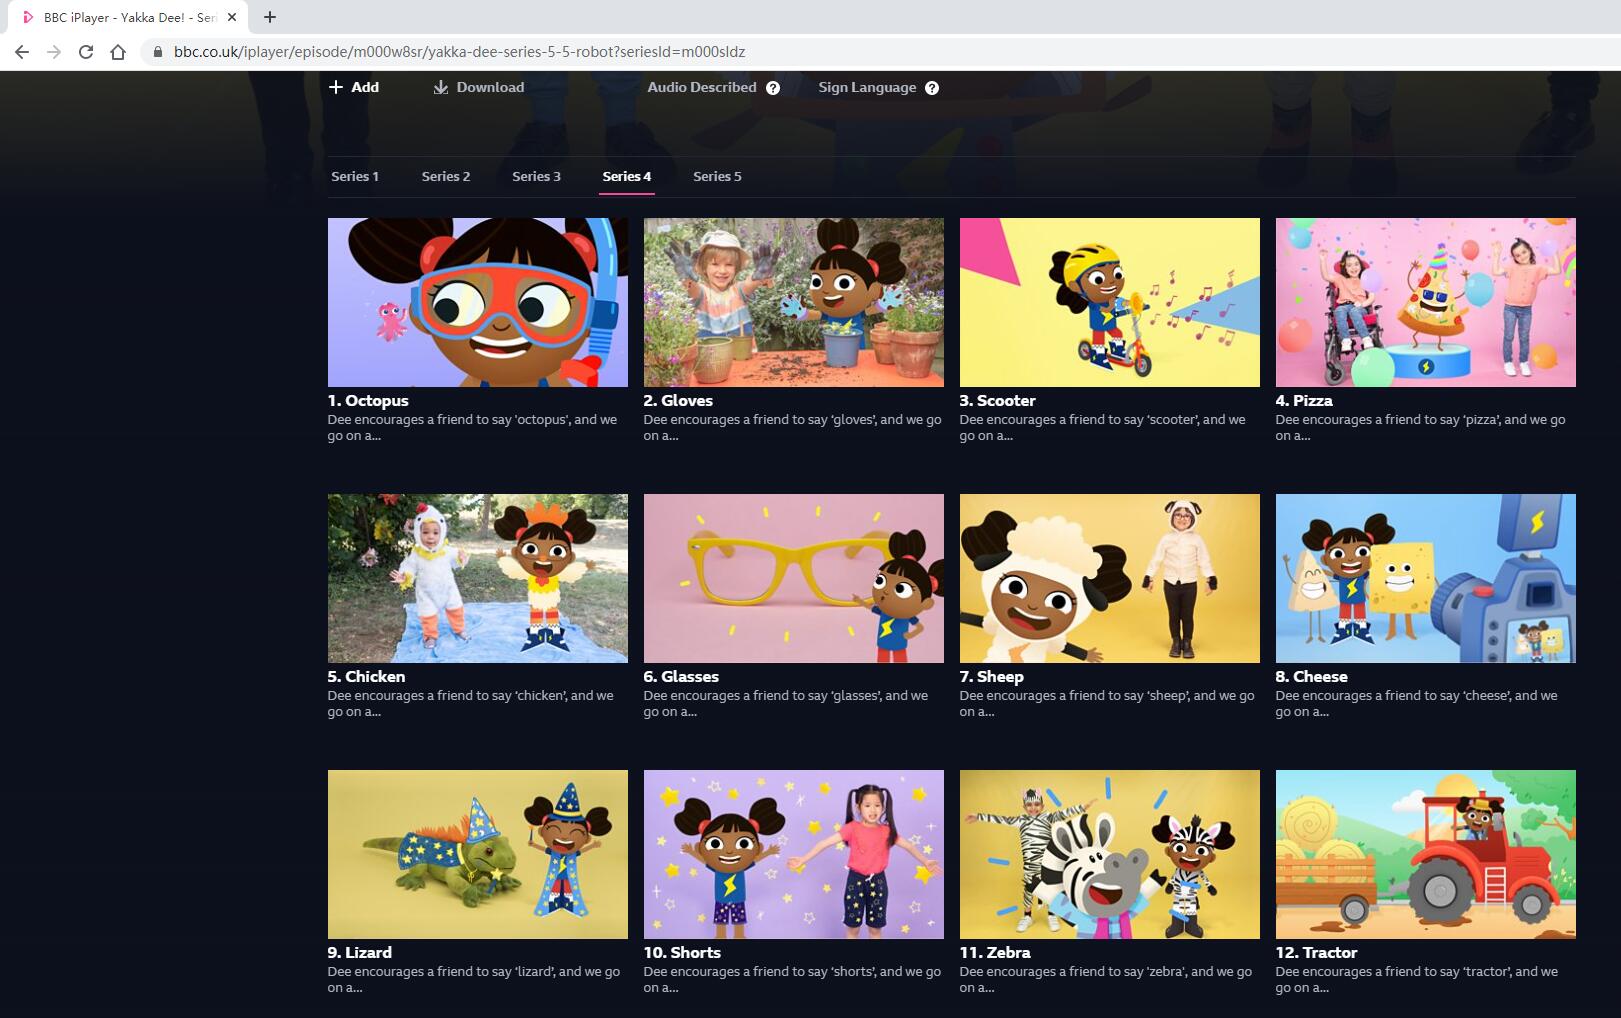Open the Tractor episode thumbnail
Viewport: 1621px width, 1018px height.
(x=1426, y=854)
